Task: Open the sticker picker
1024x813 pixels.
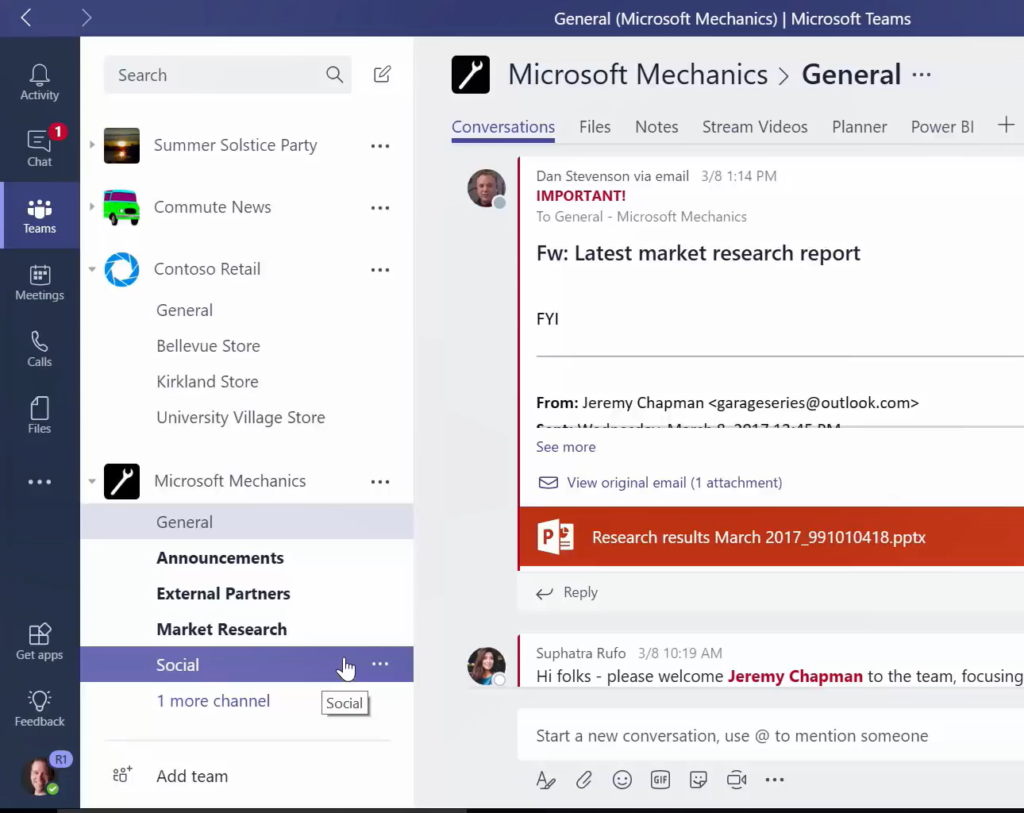Action: (x=698, y=780)
